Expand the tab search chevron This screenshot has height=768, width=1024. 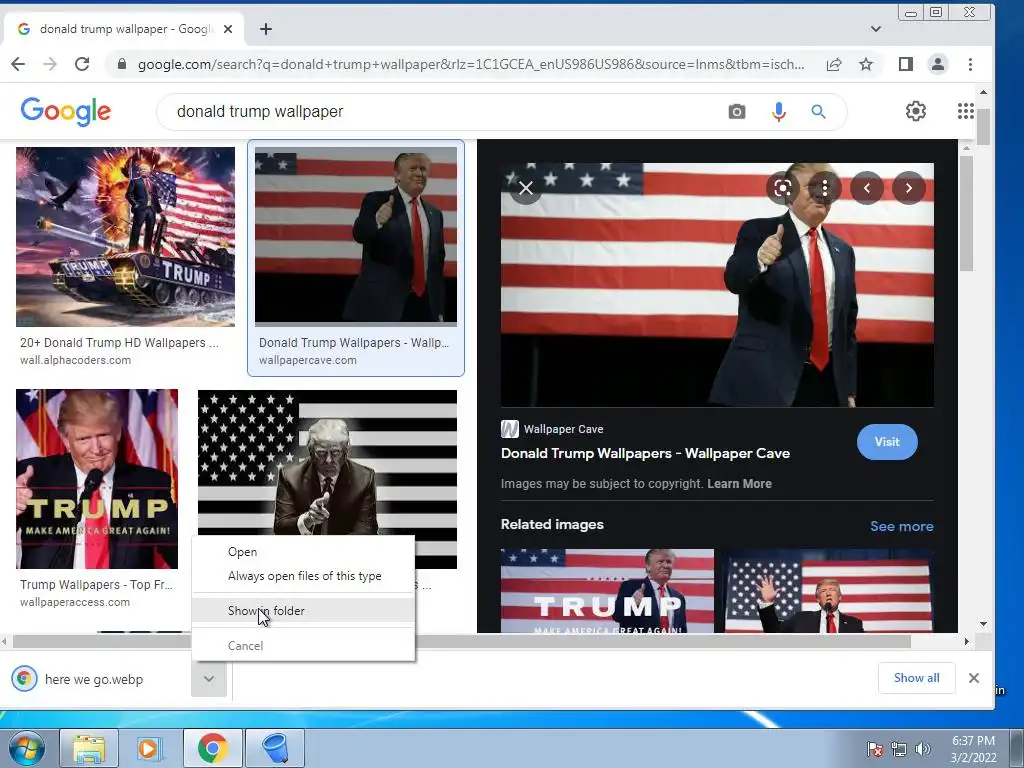tap(876, 29)
